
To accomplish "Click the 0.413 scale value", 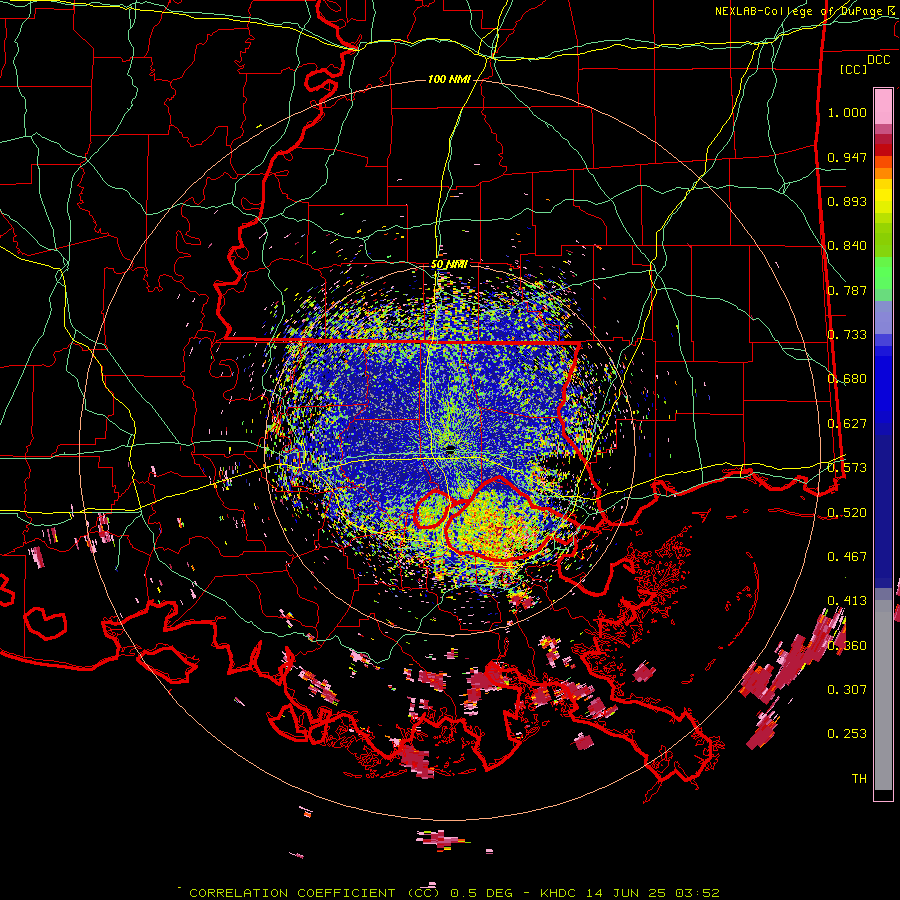I will click(x=847, y=601).
